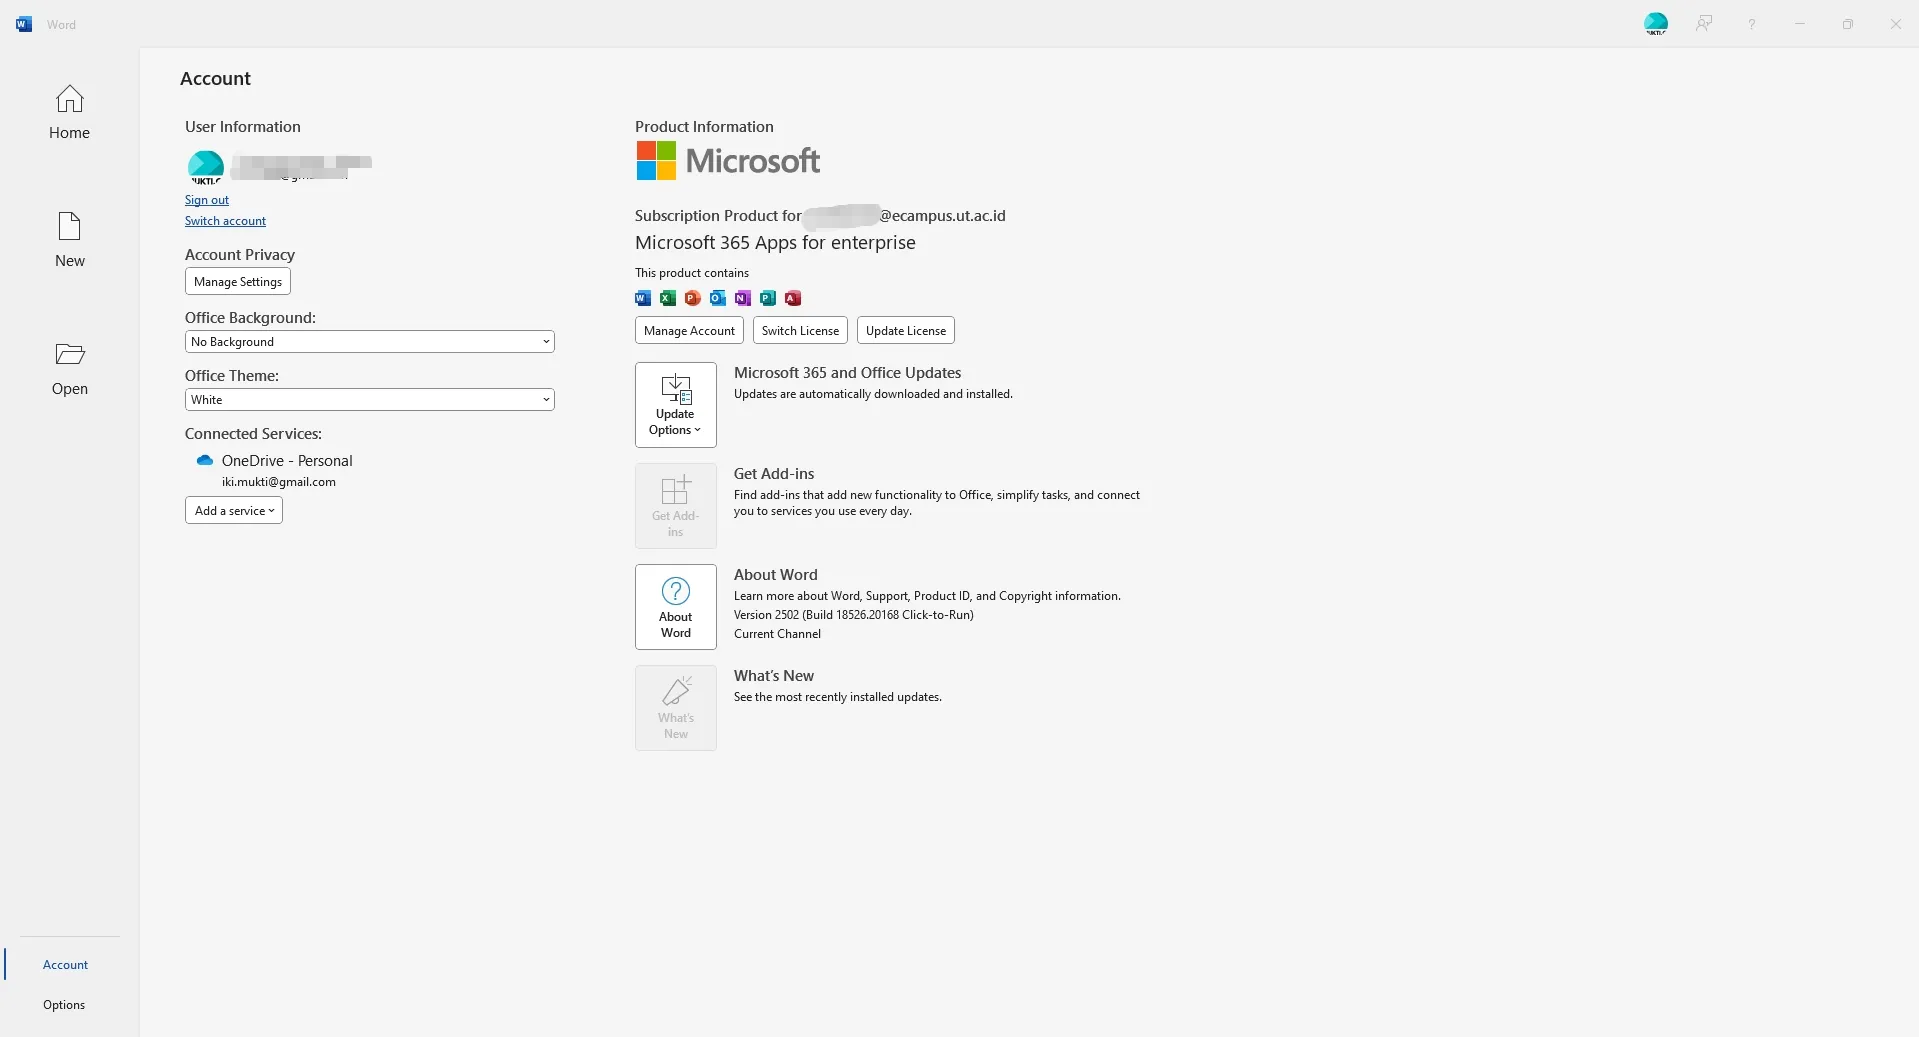Click the profile avatar in title bar

[x=1656, y=24]
